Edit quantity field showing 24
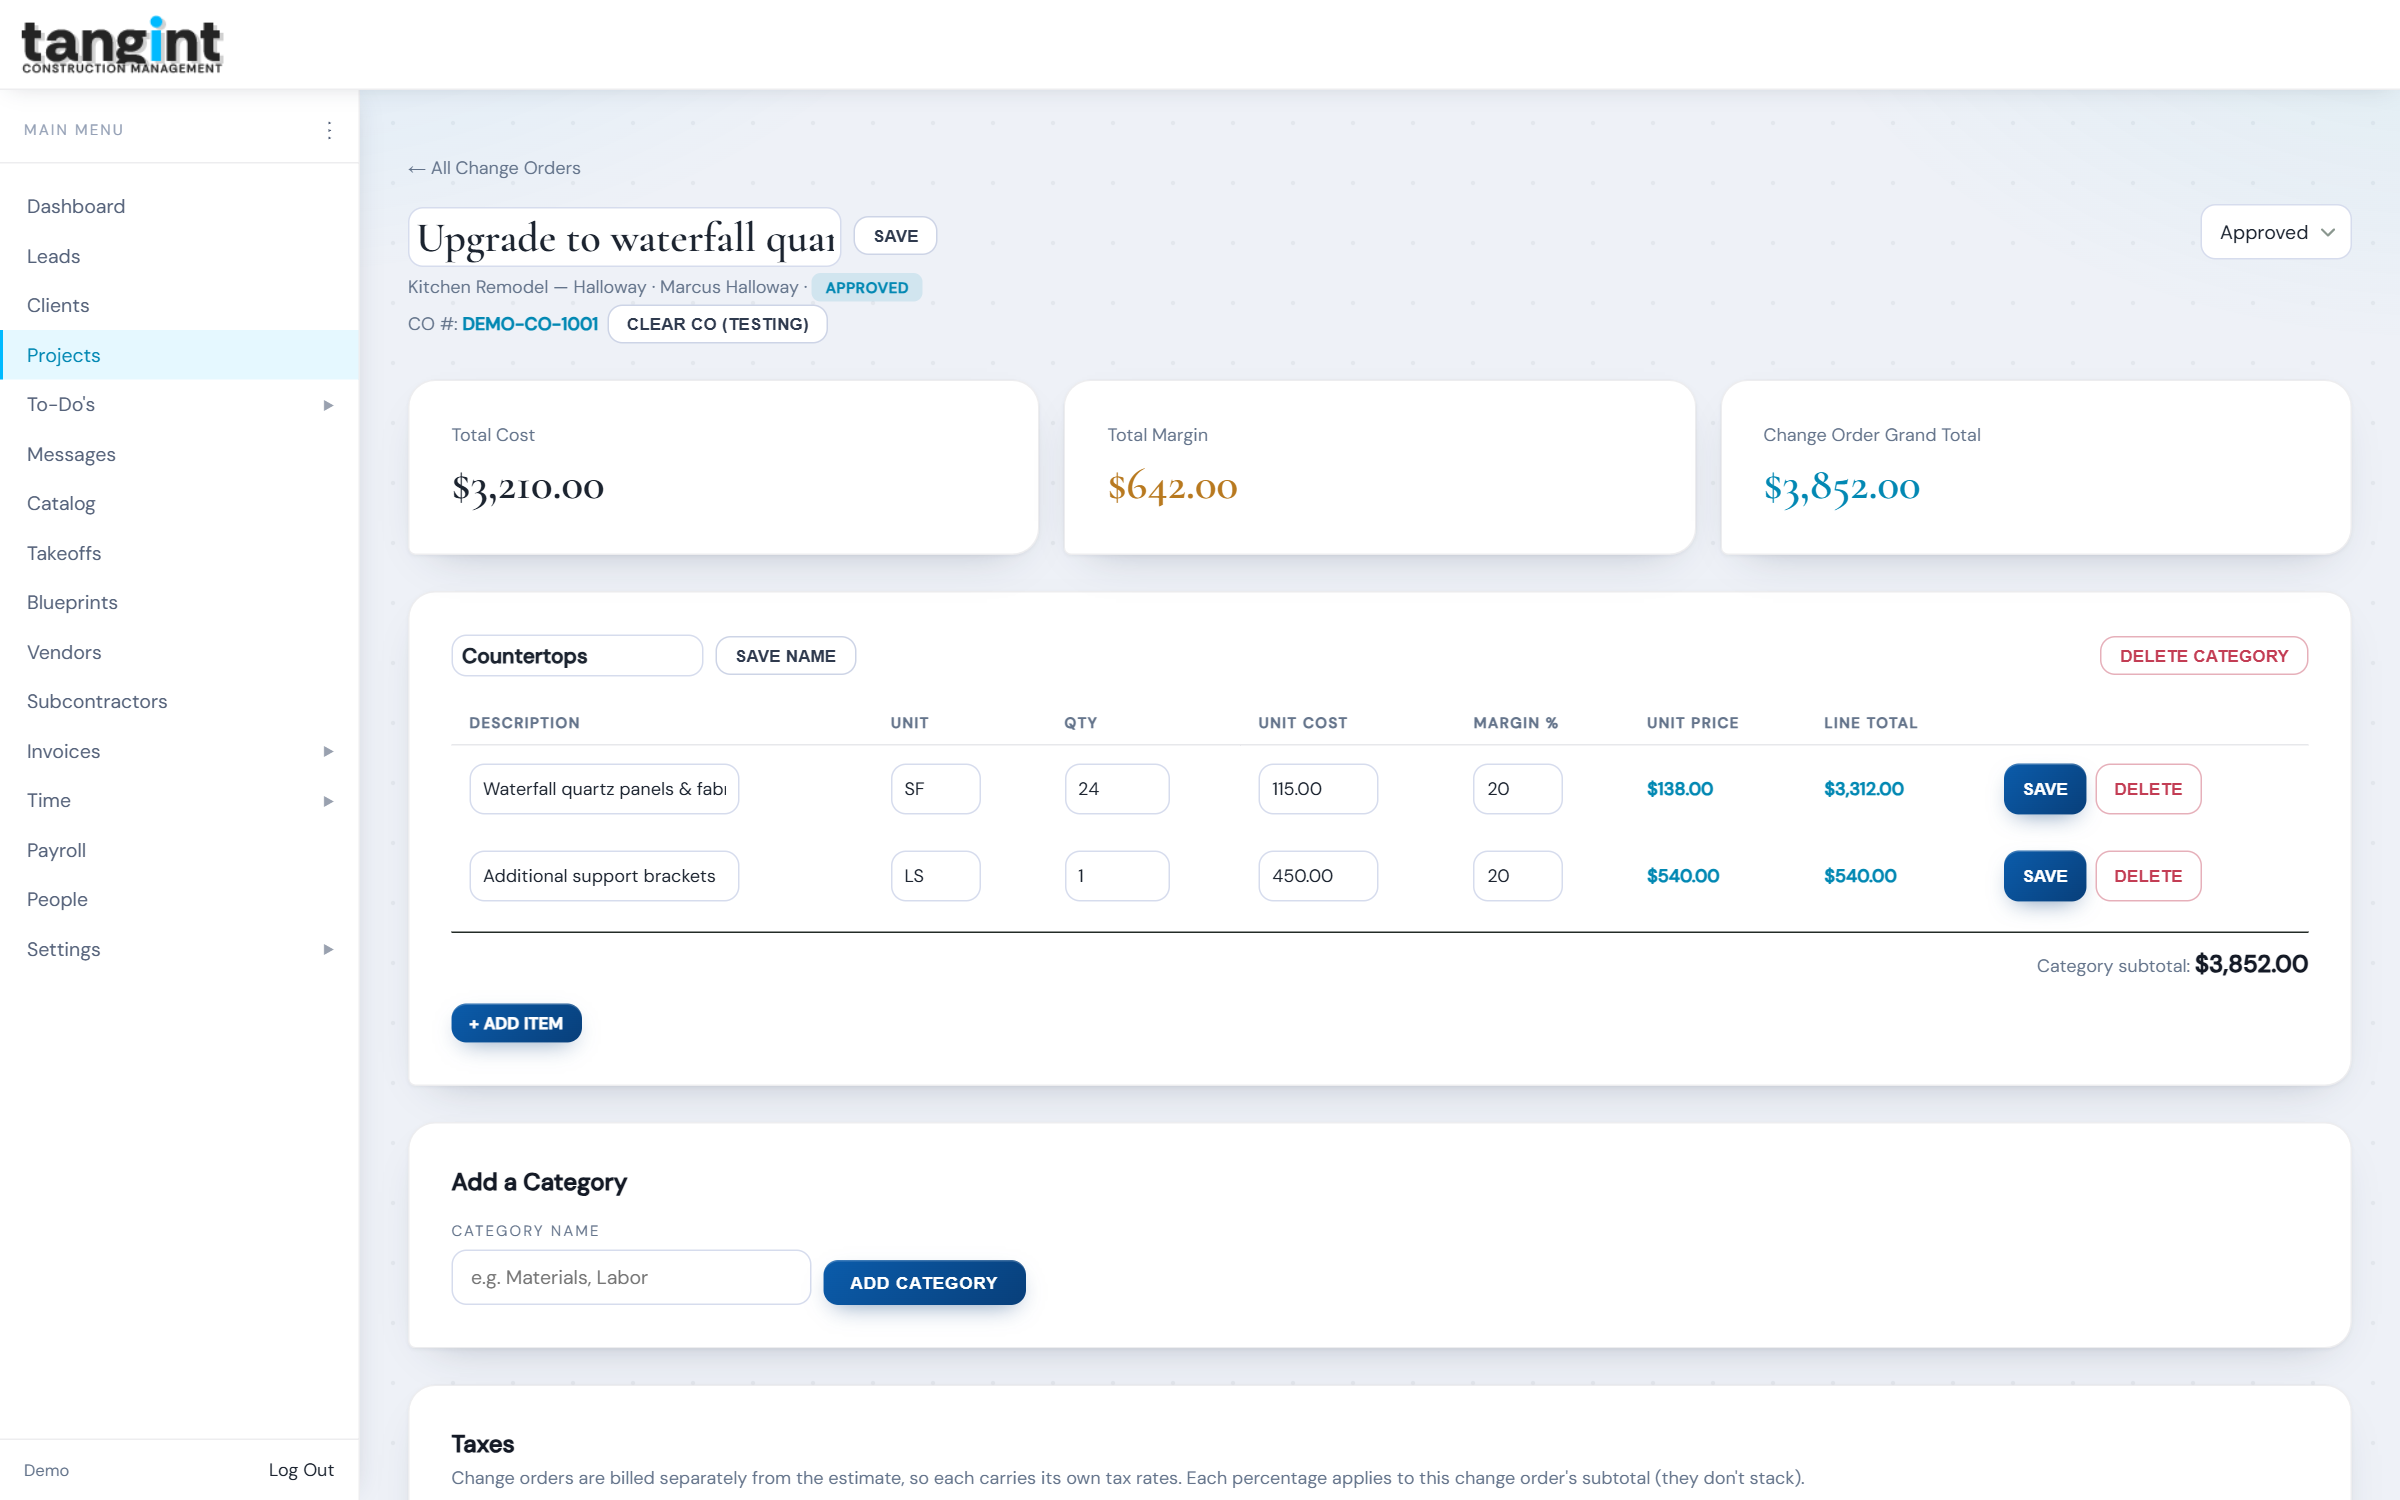Image resolution: width=2400 pixels, height=1500 pixels. pyautogui.click(x=1117, y=789)
